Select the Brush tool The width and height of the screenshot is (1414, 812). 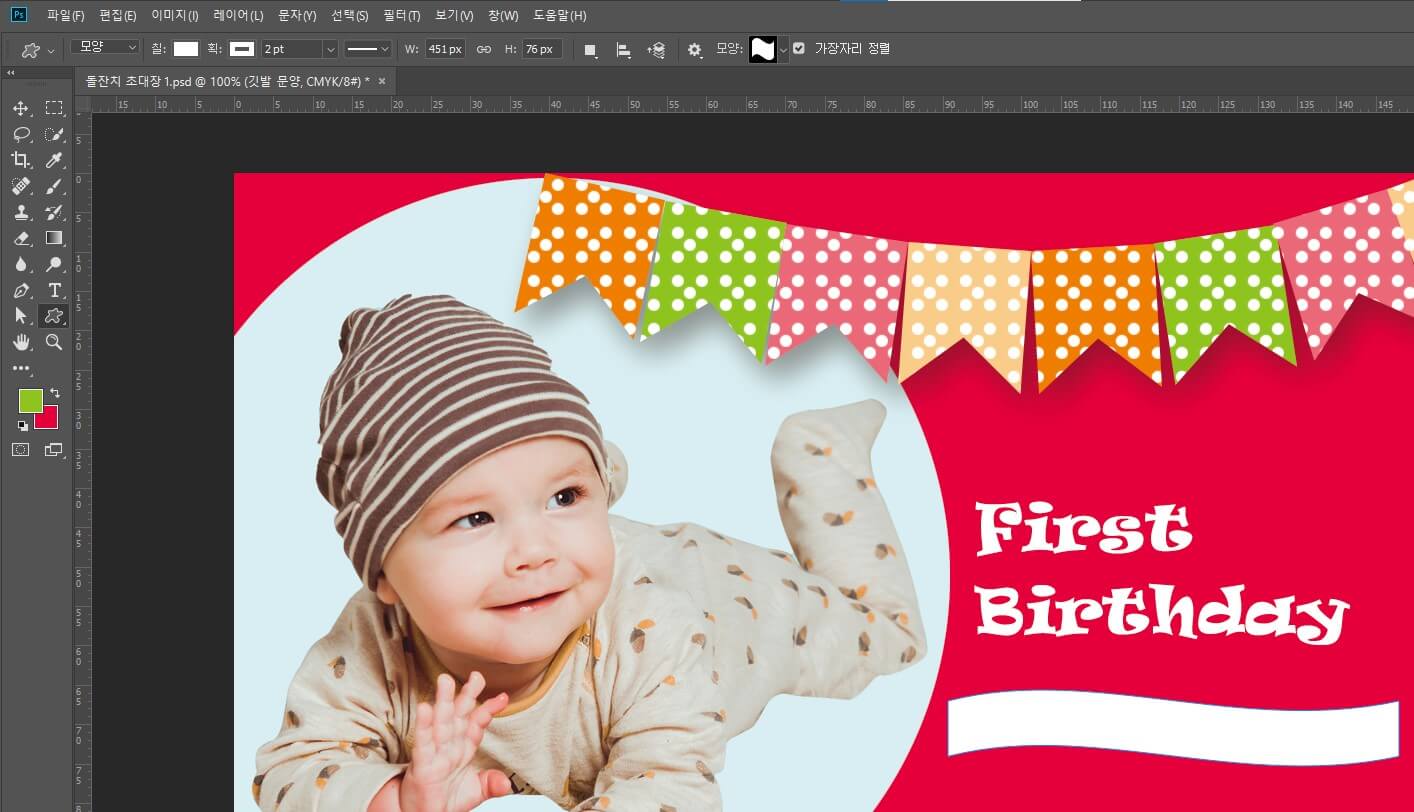coord(54,186)
